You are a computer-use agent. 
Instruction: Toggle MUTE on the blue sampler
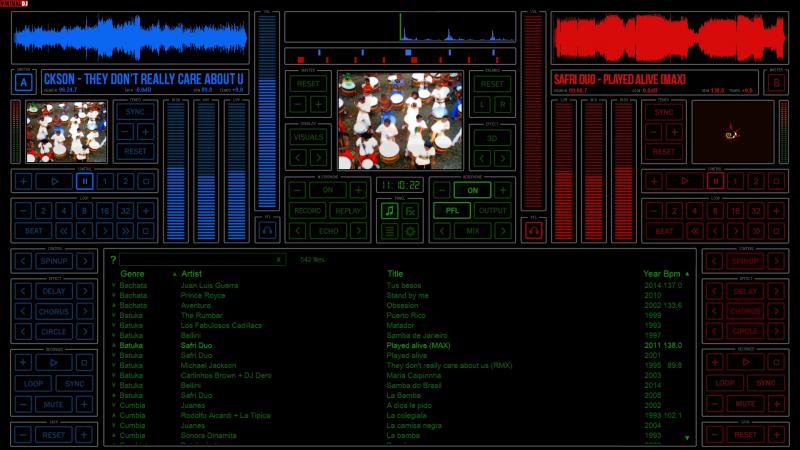click(54, 404)
